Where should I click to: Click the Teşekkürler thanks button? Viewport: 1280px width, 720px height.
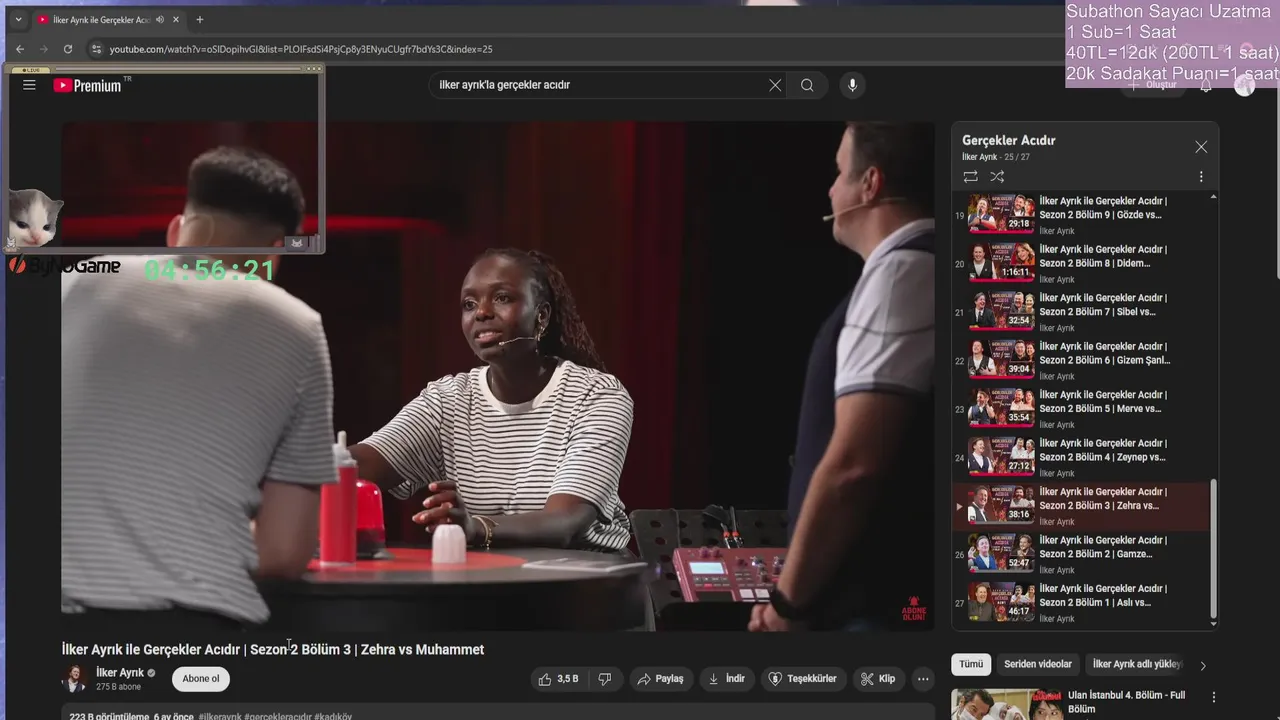(x=802, y=679)
